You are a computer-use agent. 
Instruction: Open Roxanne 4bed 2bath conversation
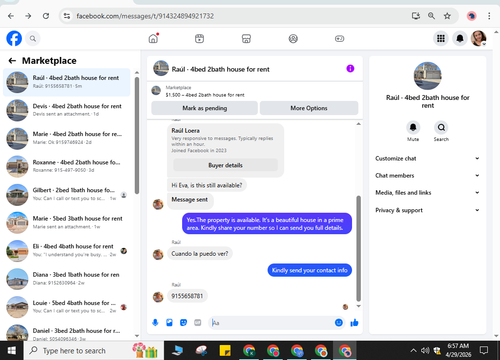67,166
